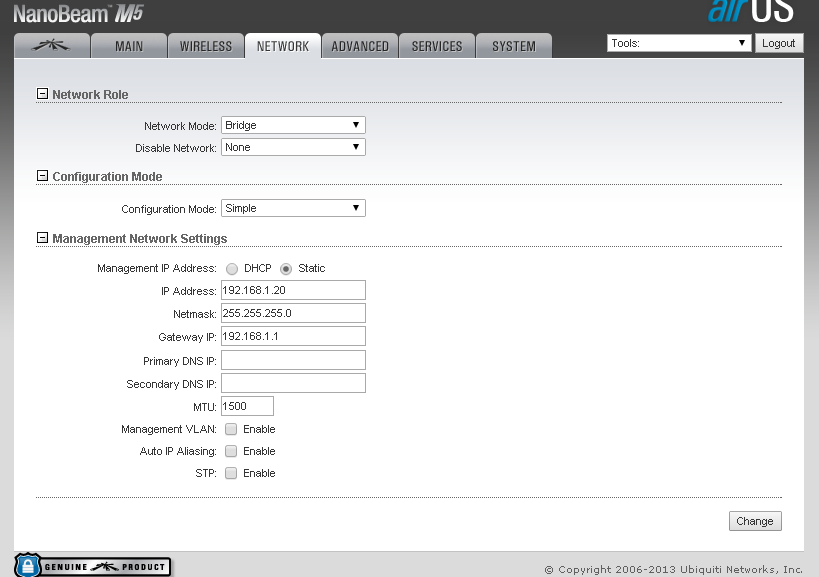This screenshot has height=577, width=819.
Task: Click the Network Role heading text
Action: tap(90, 95)
